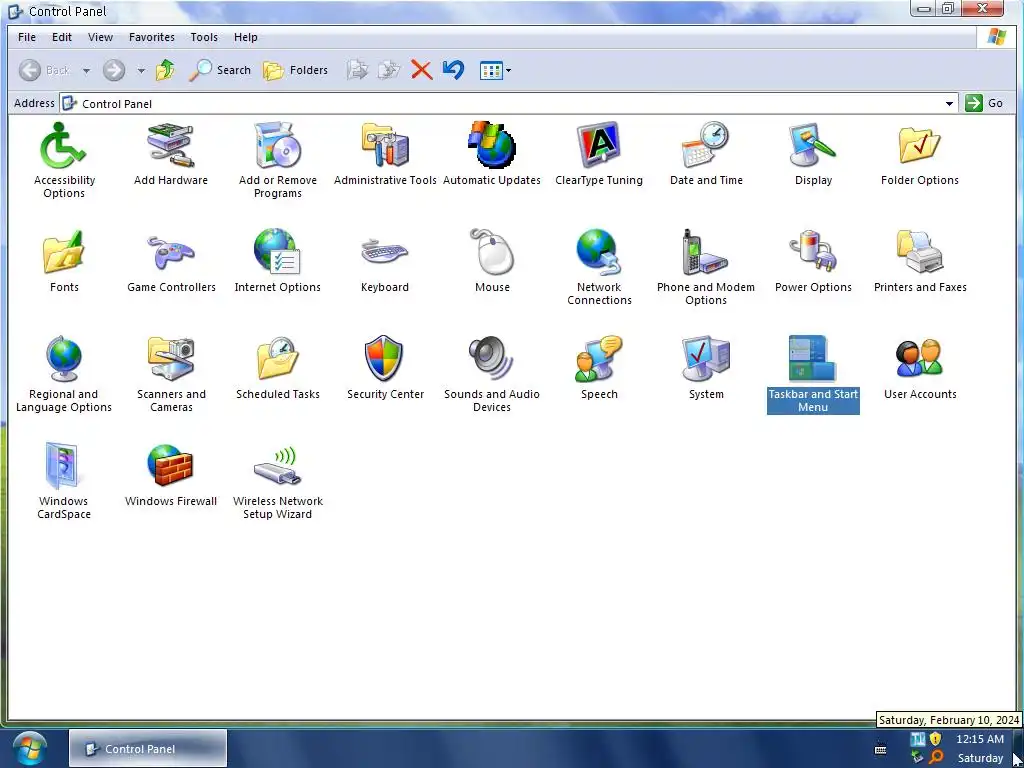Viewport: 1024px width, 768px height.
Task: Open Scanners and Cameras
Action: (x=171, y=375)
